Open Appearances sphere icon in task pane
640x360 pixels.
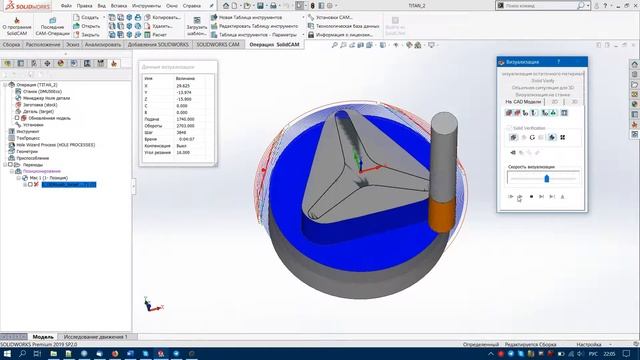tap(634, 104)
